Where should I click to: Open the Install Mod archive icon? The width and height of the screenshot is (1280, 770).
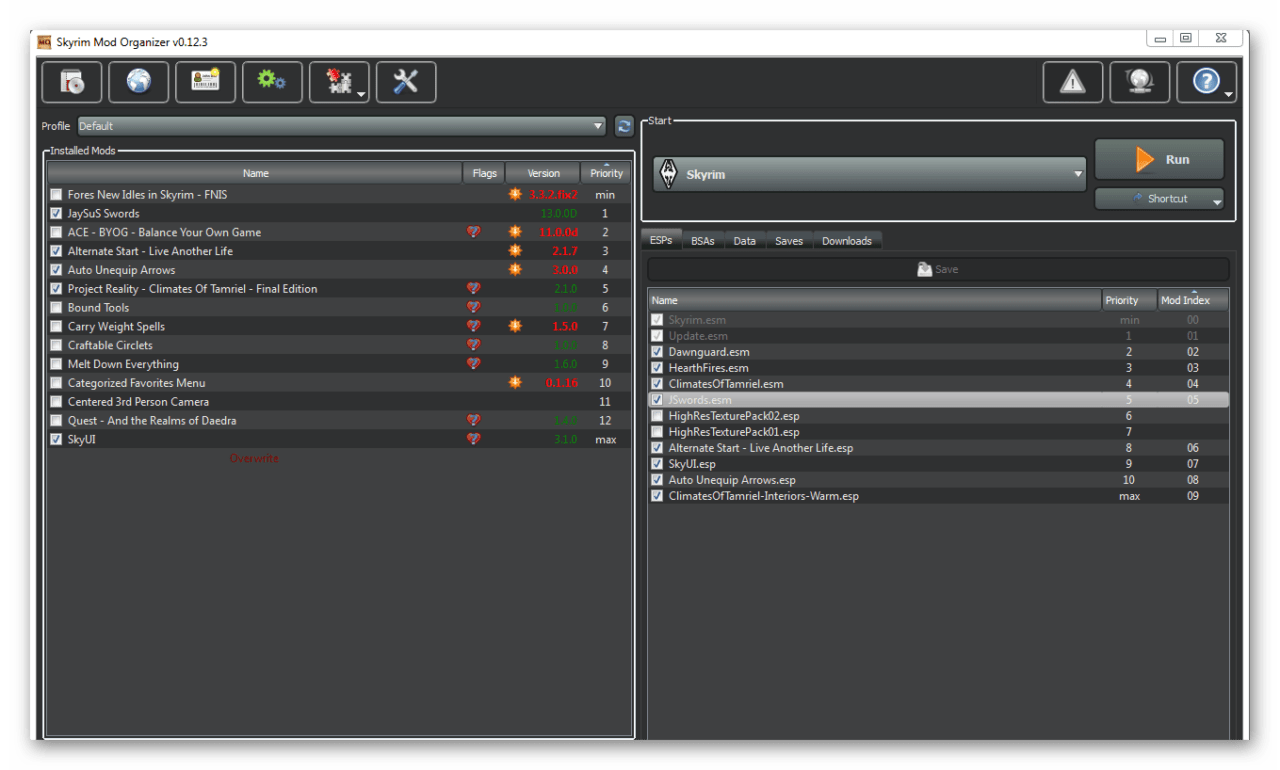[x=71, y=82]
